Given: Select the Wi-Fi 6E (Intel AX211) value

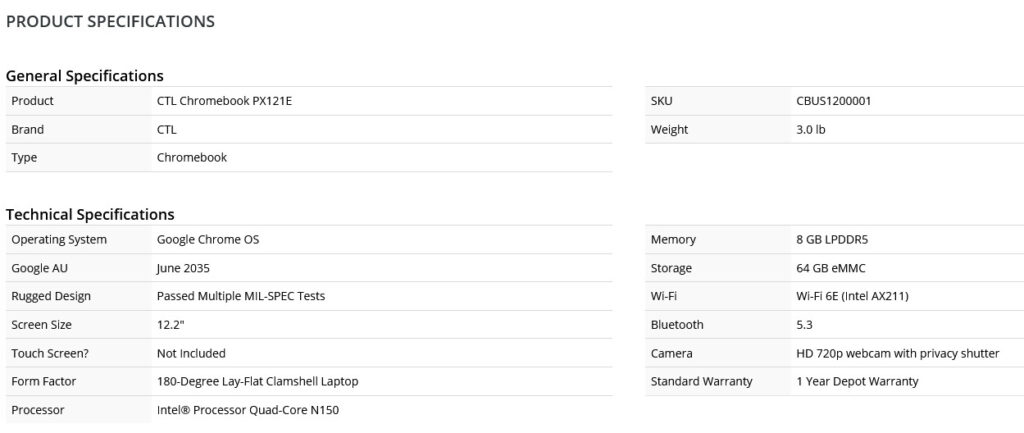Looking at the screenshot, I should 852,297.
